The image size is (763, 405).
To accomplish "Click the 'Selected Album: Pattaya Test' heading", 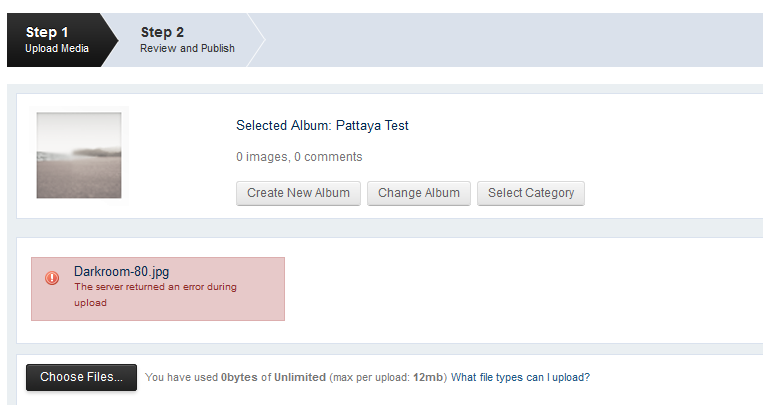I will [322, 126].
